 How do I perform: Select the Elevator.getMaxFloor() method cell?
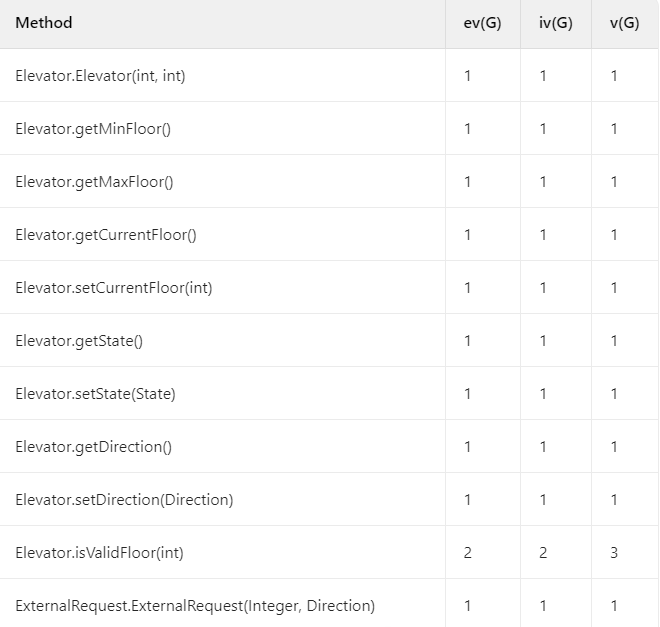[94, 182]
